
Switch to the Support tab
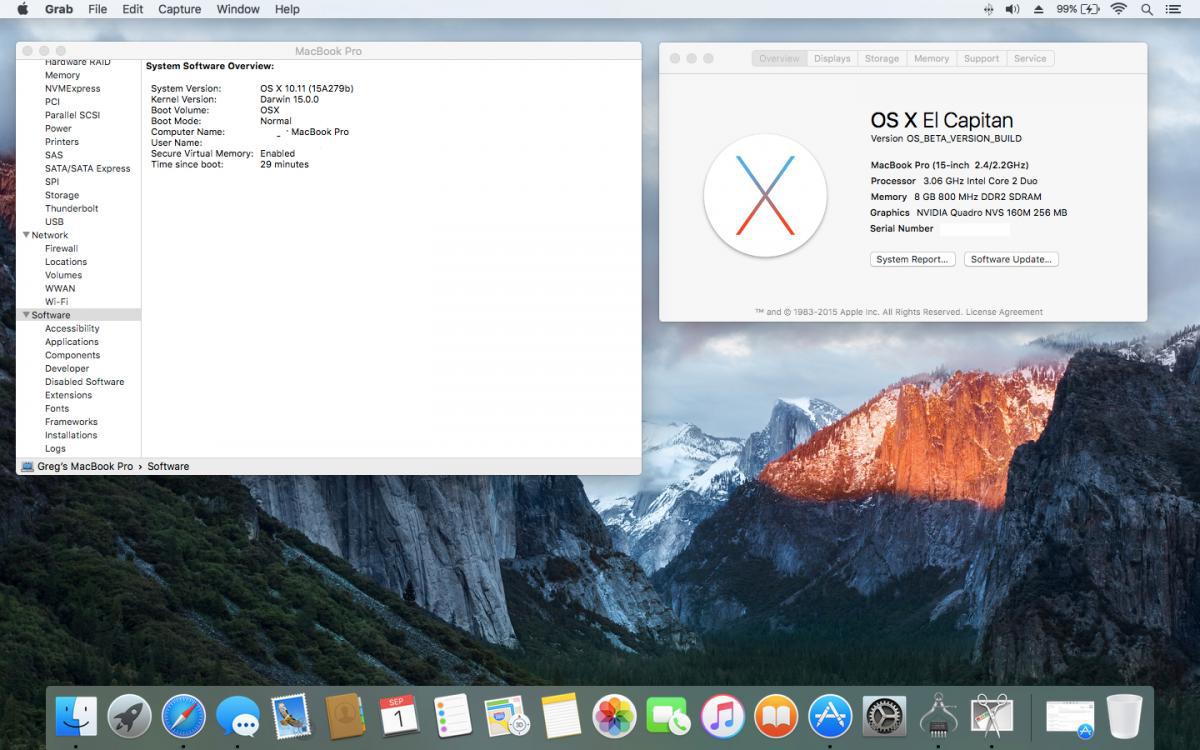click(x=981, y=58)
